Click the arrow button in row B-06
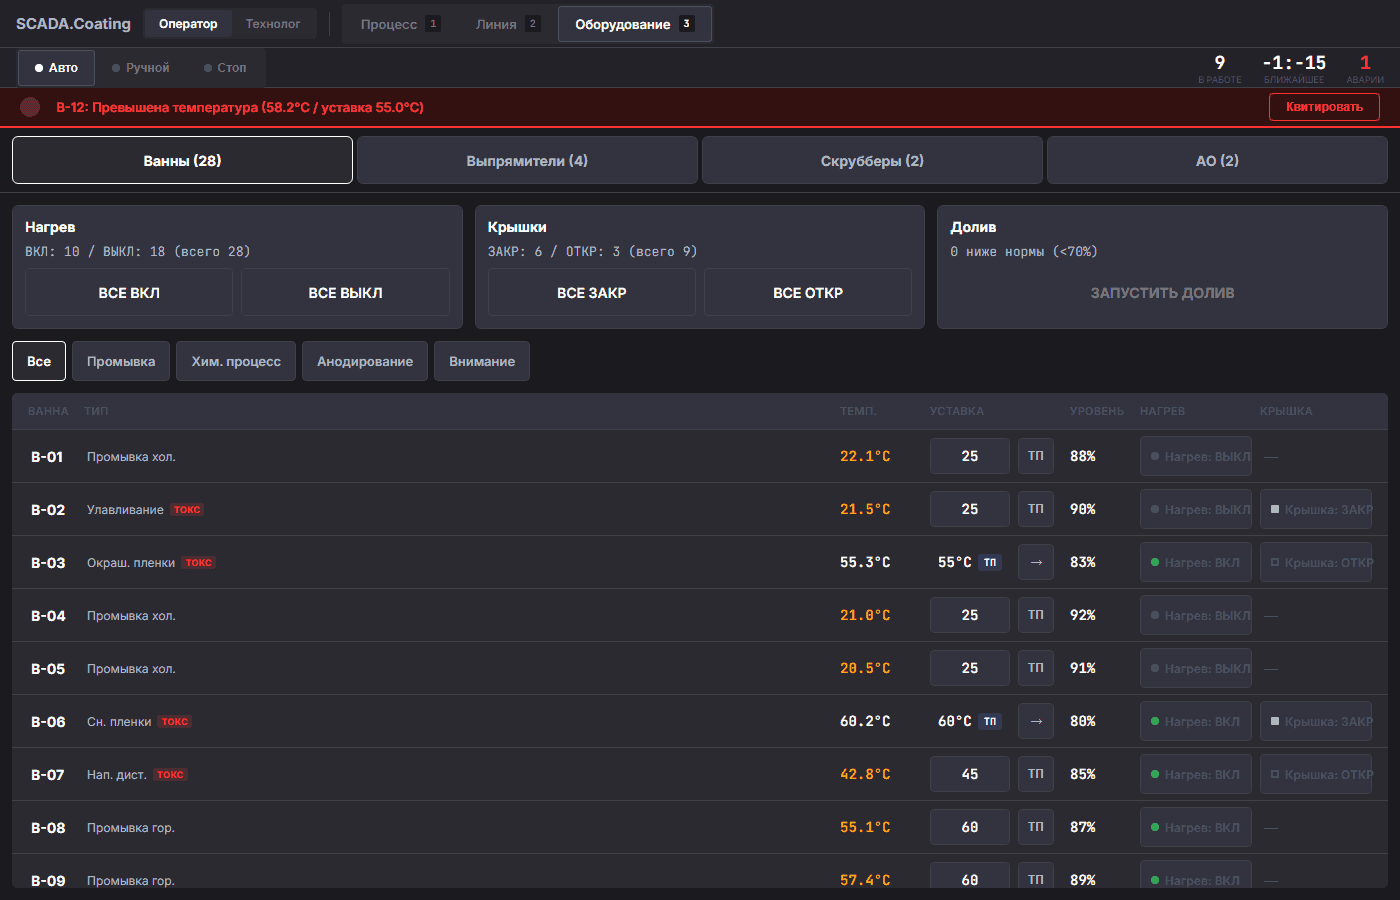This screenshot has width=1400, height=900. [1035, 721]
